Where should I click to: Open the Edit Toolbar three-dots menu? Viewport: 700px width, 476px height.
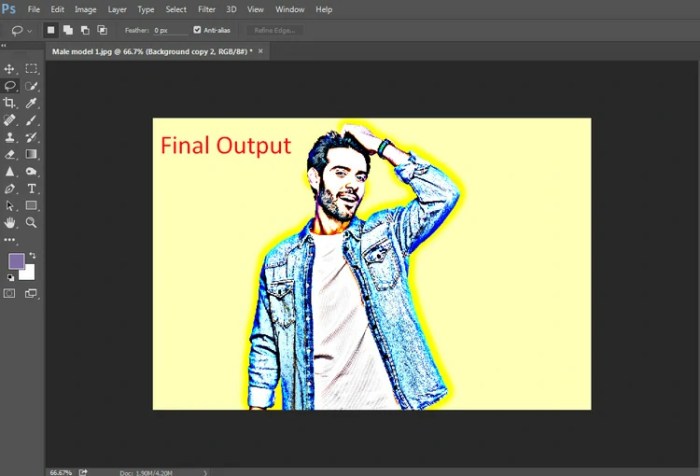[x=9, y=240]
